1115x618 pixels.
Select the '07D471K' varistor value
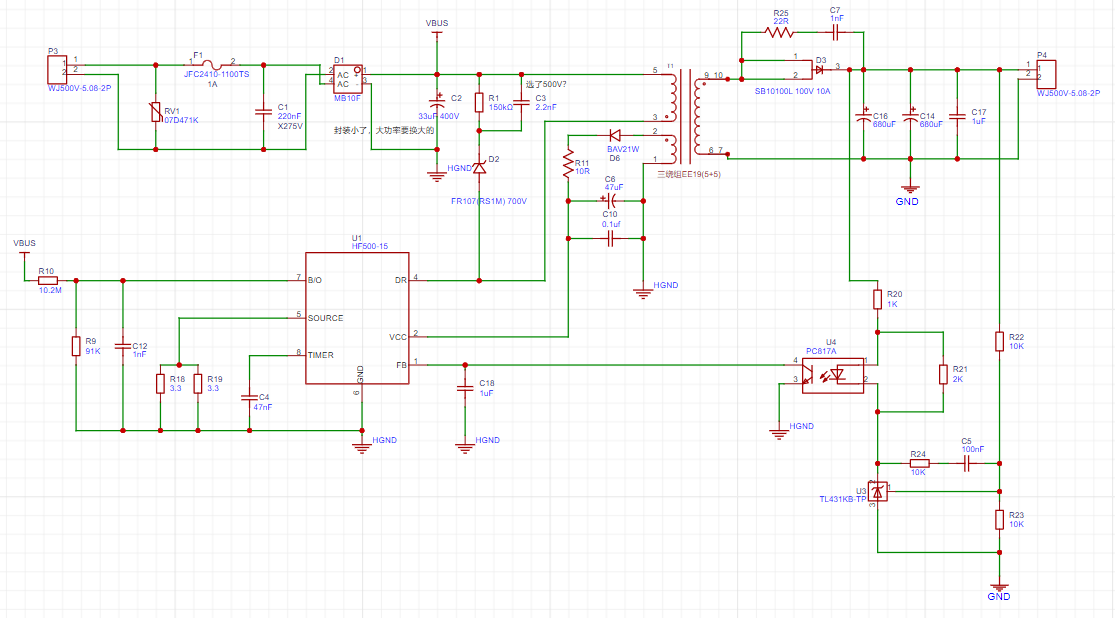pyautogui.click(x=181, y=120)
